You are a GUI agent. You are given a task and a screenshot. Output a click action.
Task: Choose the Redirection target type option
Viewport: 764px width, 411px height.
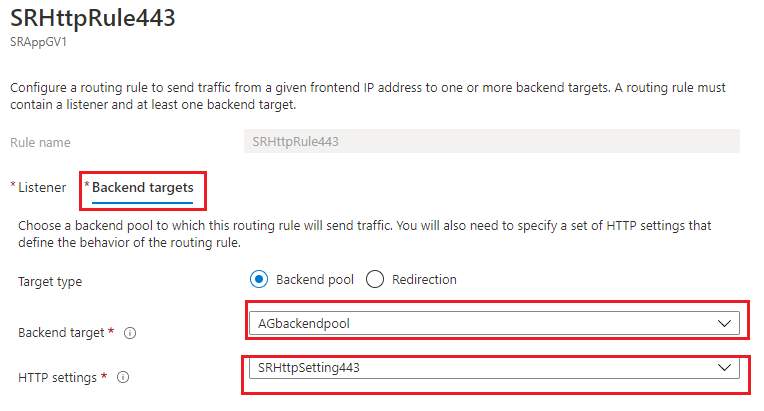point(376,279)
